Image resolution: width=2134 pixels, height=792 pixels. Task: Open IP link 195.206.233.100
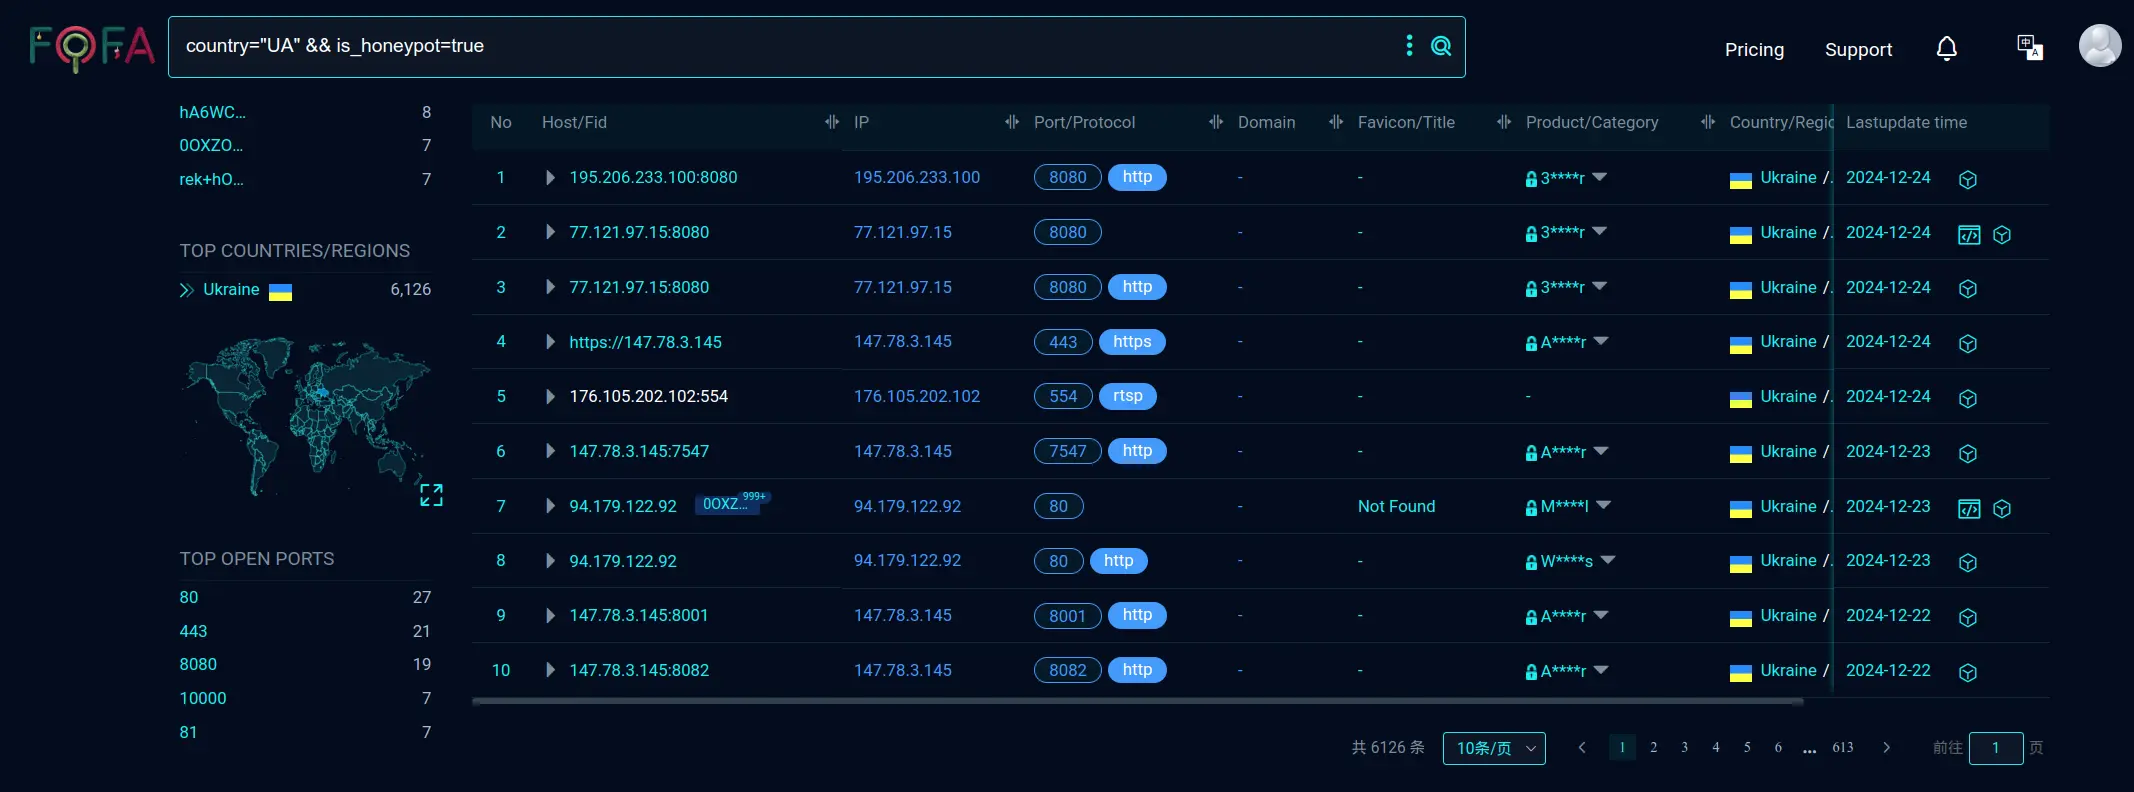tap(916, 177)
